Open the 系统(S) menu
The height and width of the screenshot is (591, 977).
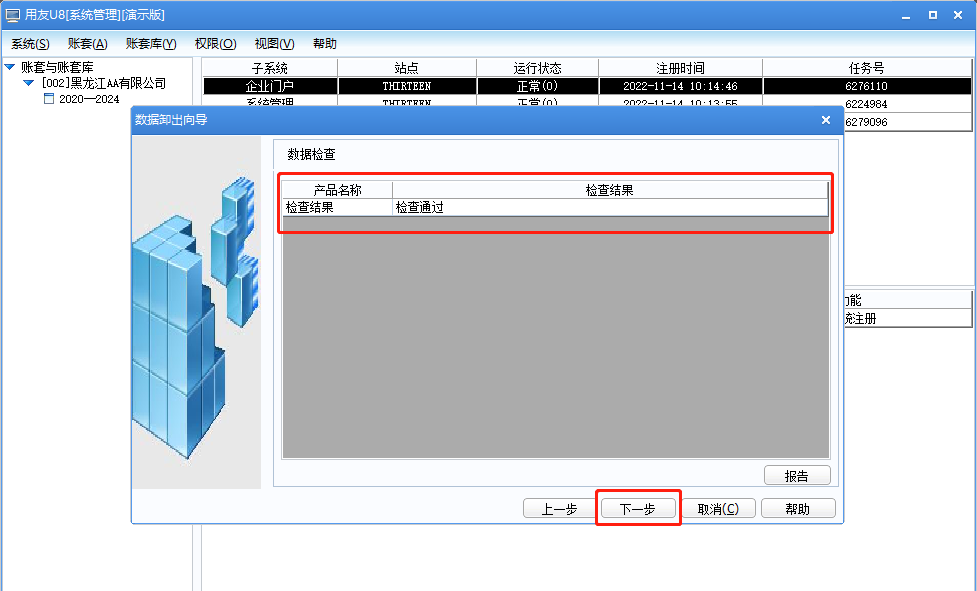click(x=30, y=44)
